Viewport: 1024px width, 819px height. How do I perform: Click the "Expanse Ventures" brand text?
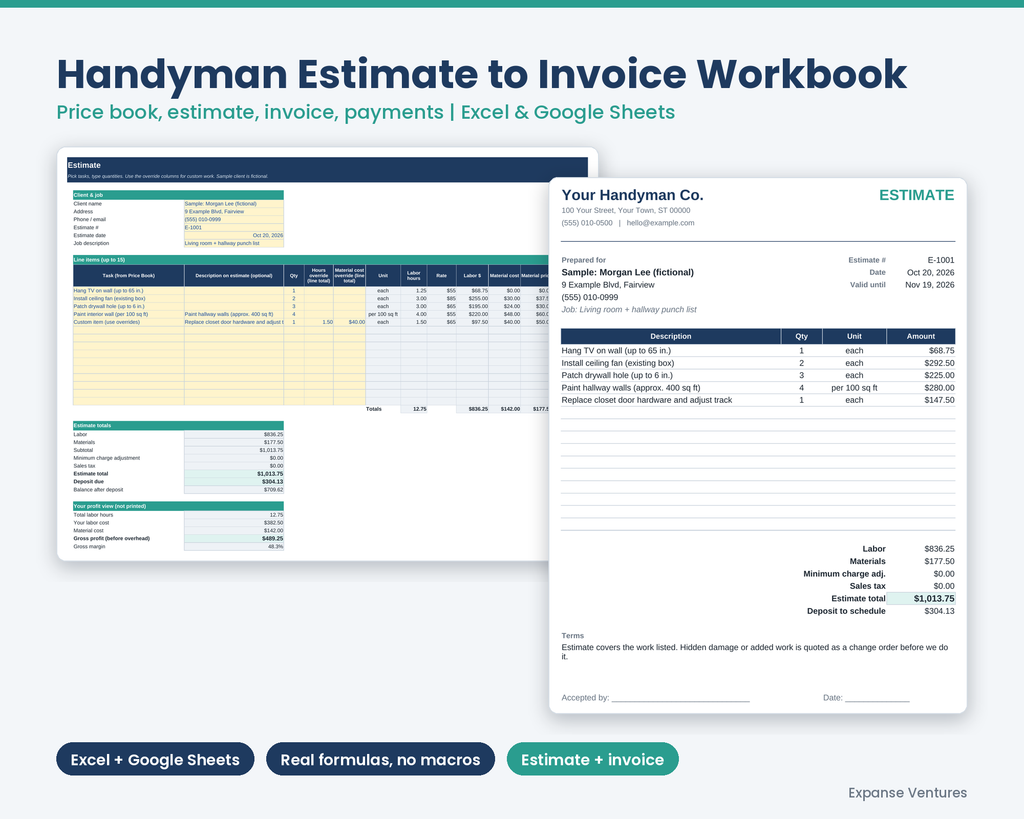coord(907,792)
